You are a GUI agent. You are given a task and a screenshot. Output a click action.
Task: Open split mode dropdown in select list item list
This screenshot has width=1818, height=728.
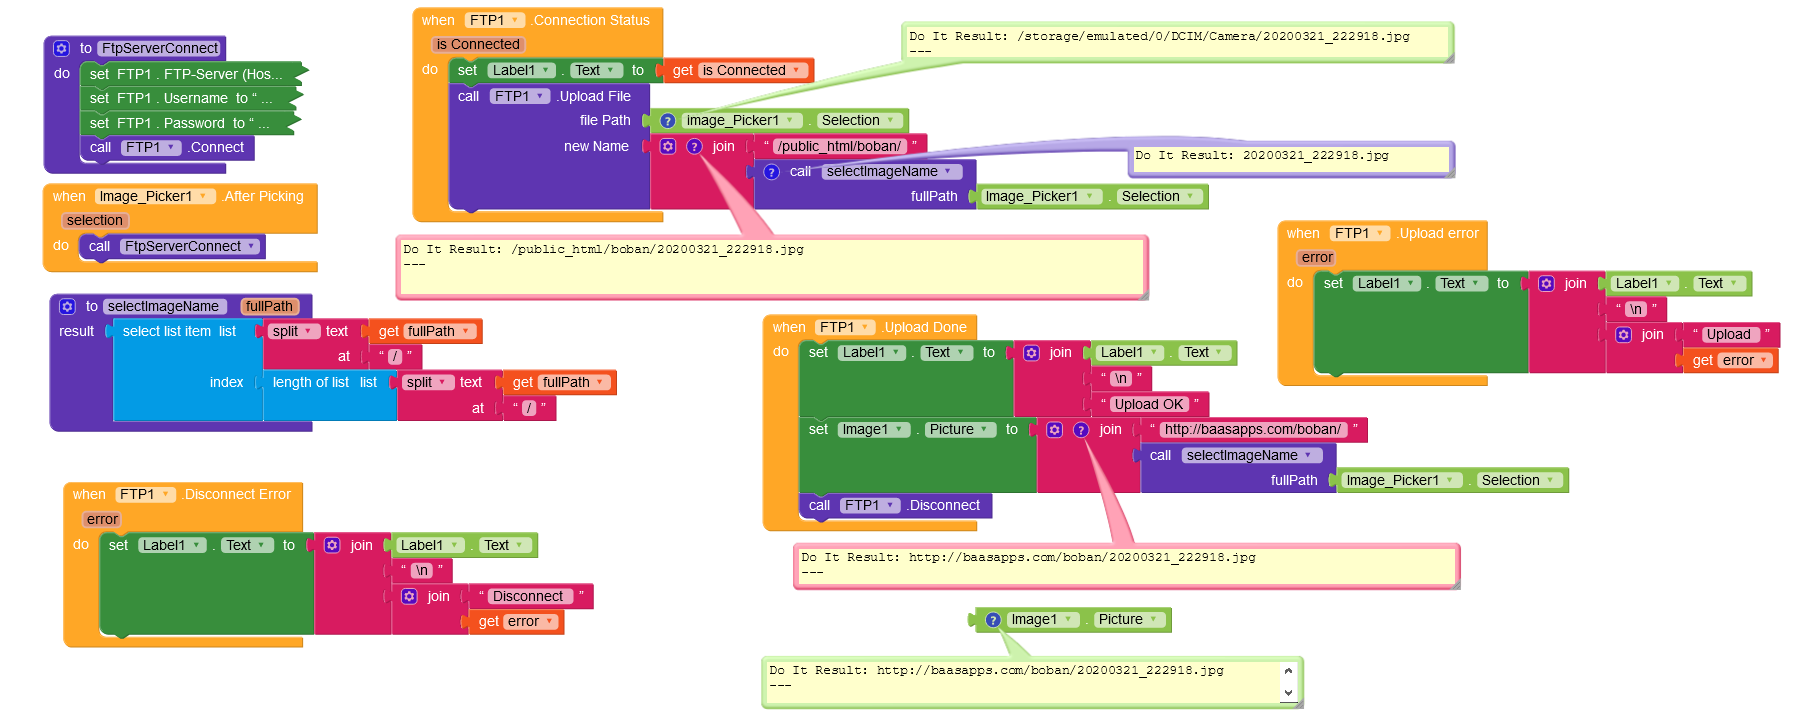point(294,331)
